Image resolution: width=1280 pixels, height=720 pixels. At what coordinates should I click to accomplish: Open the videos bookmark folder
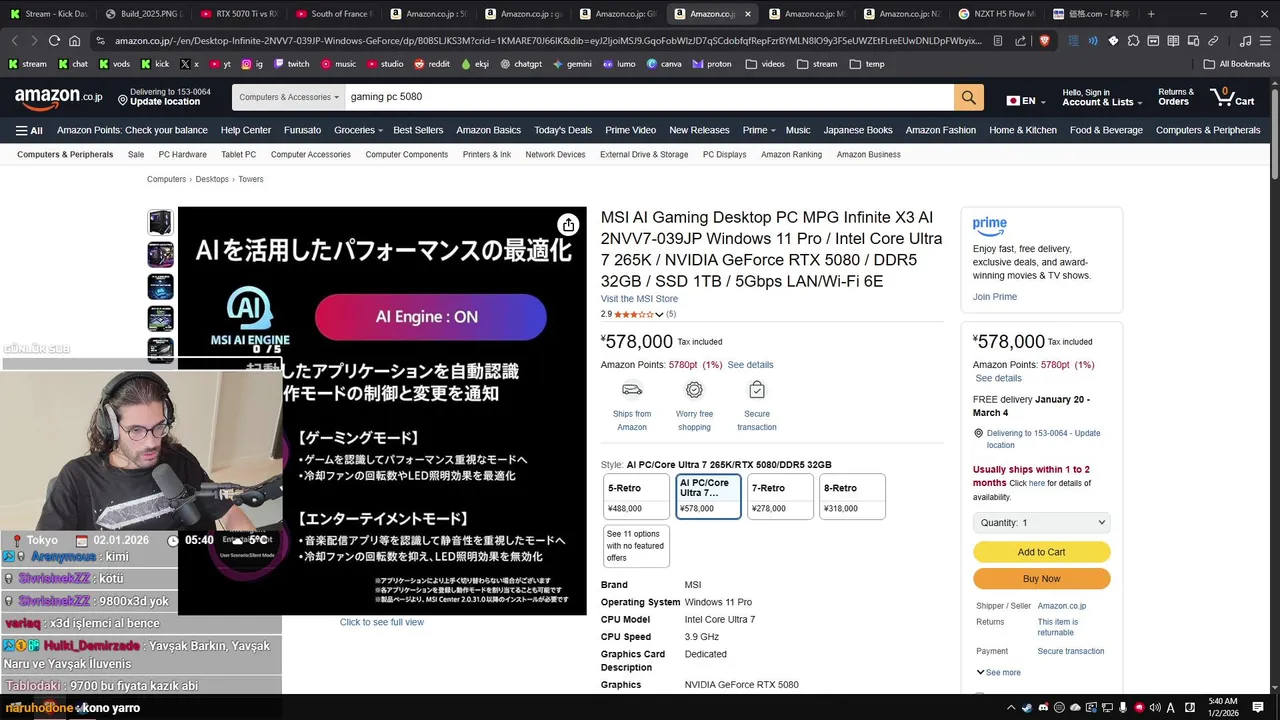[x=765, y=64]
